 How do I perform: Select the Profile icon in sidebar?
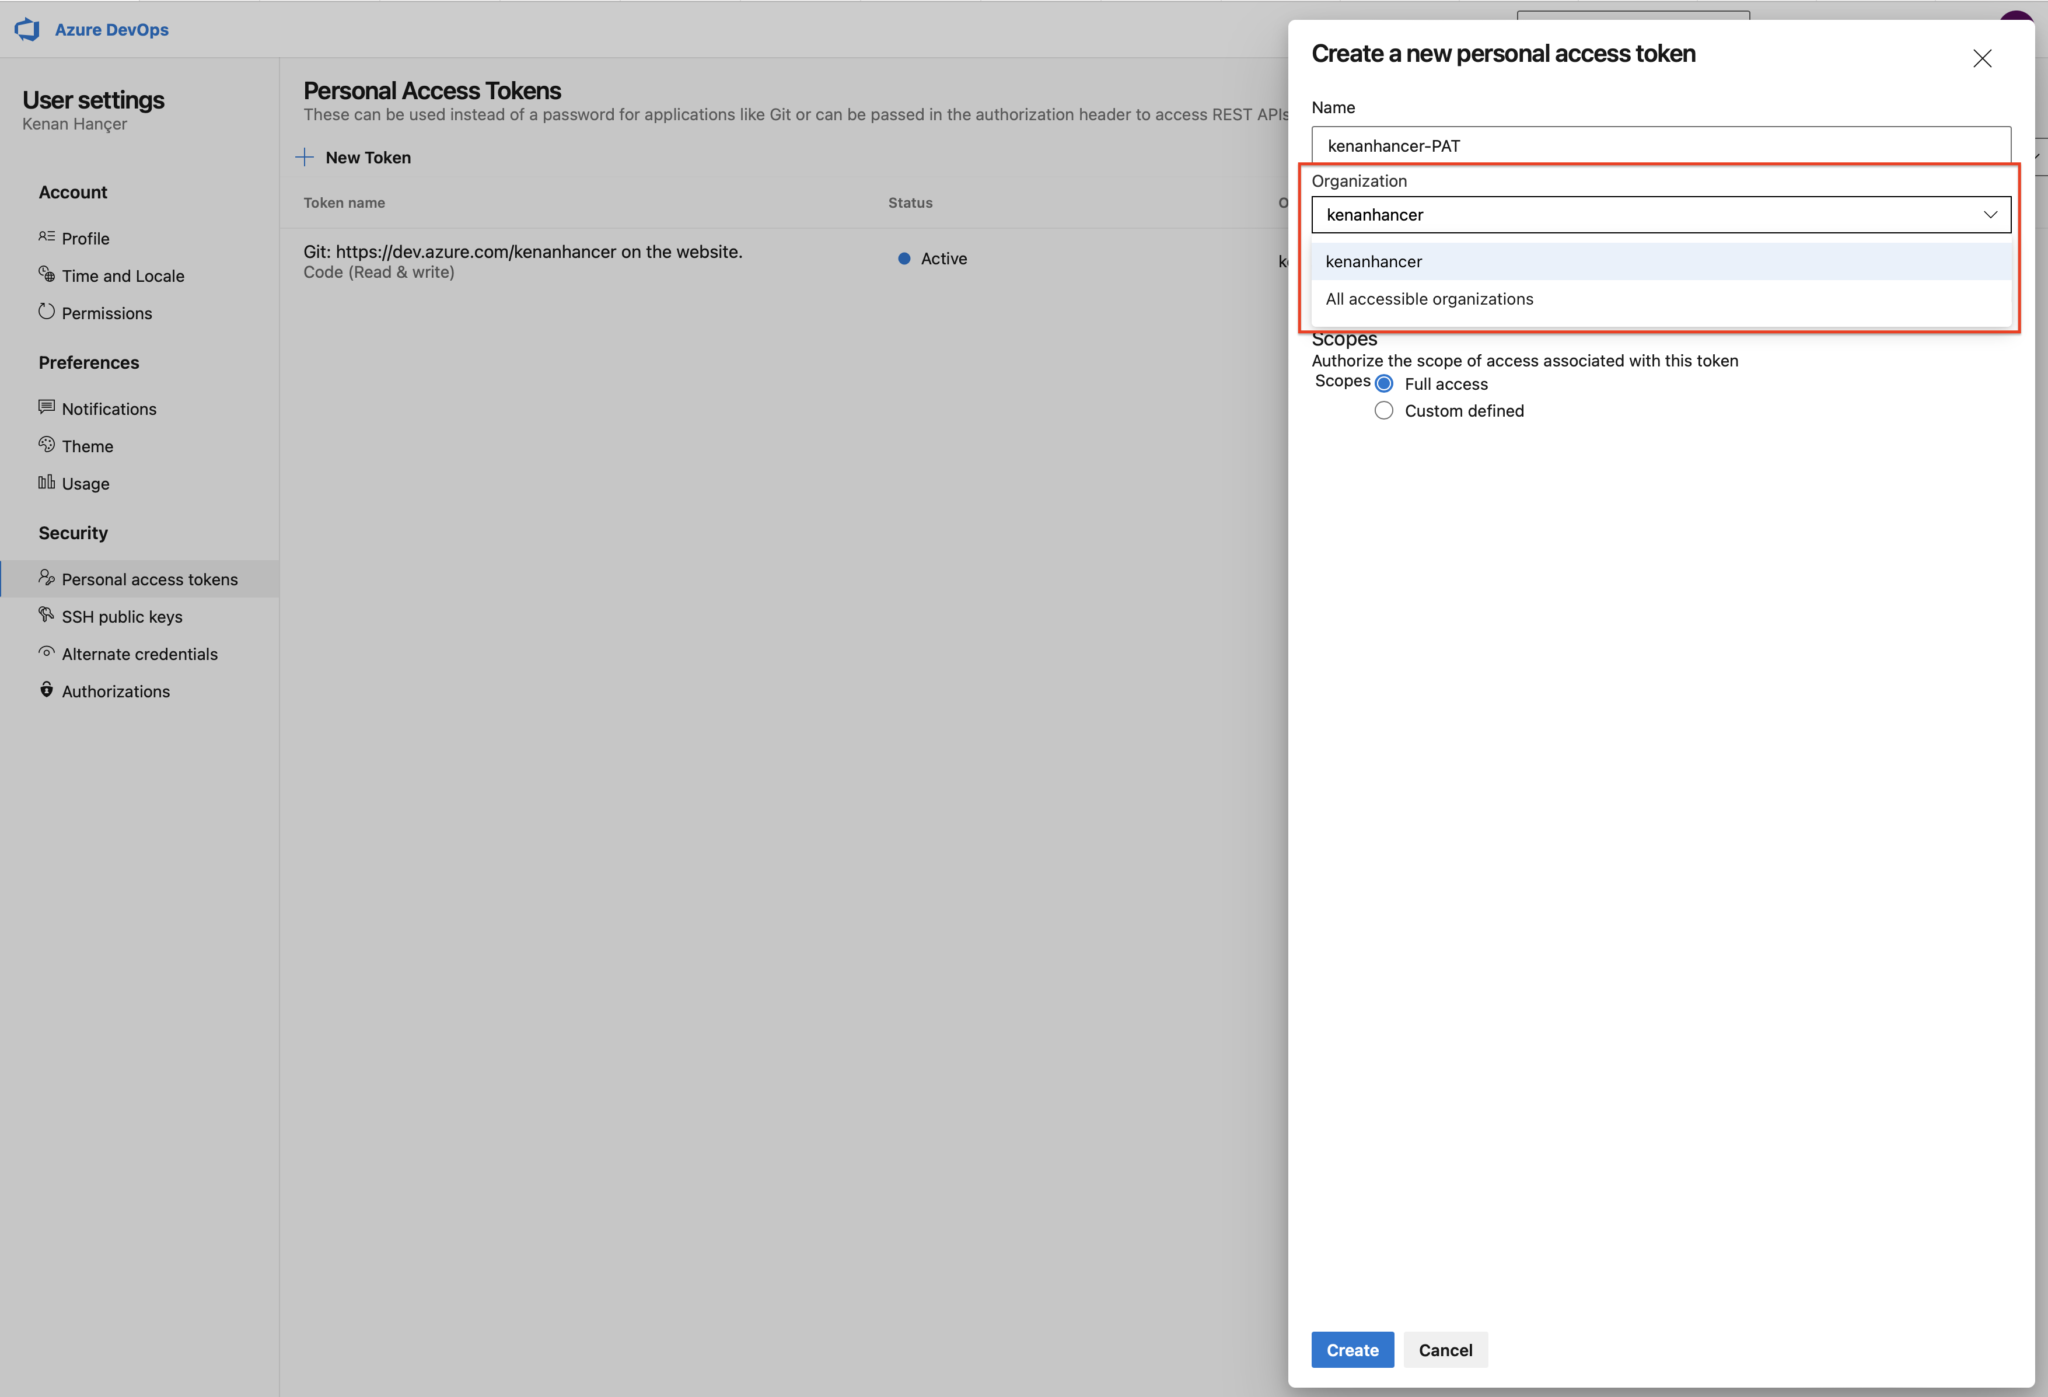point(46,237)
